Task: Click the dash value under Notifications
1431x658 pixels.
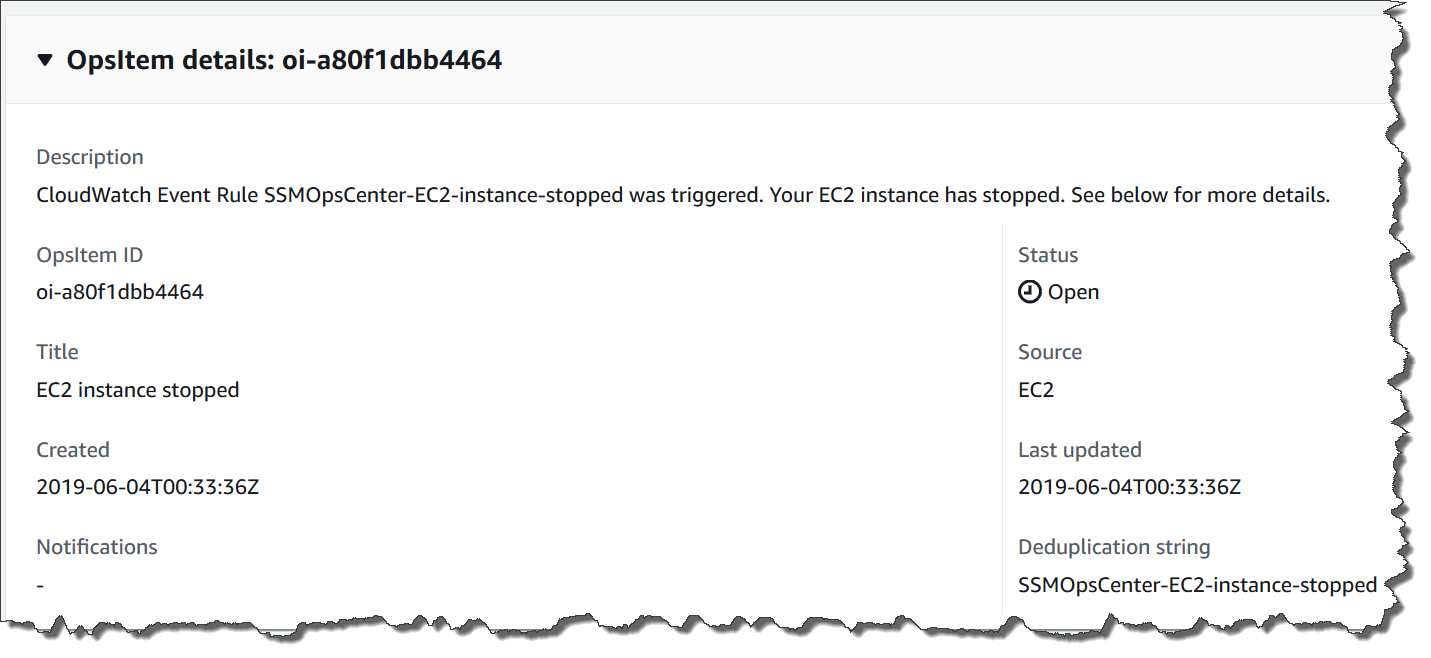Action: pos(40,584)
